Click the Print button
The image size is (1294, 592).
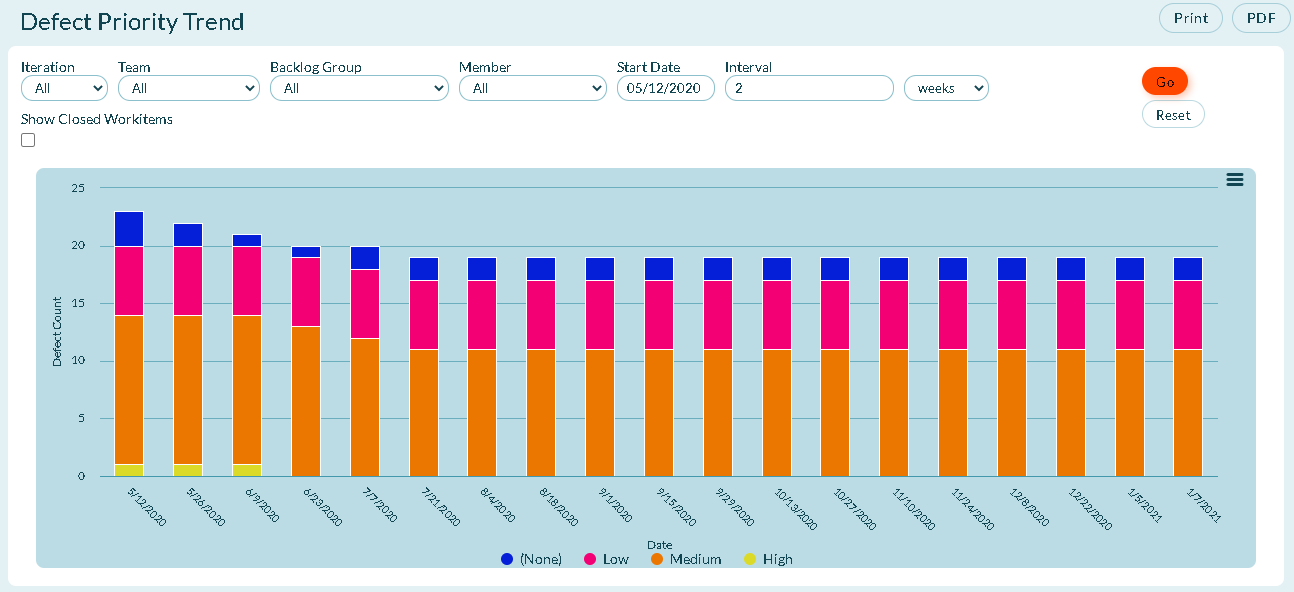click(x=1191, y=18)
